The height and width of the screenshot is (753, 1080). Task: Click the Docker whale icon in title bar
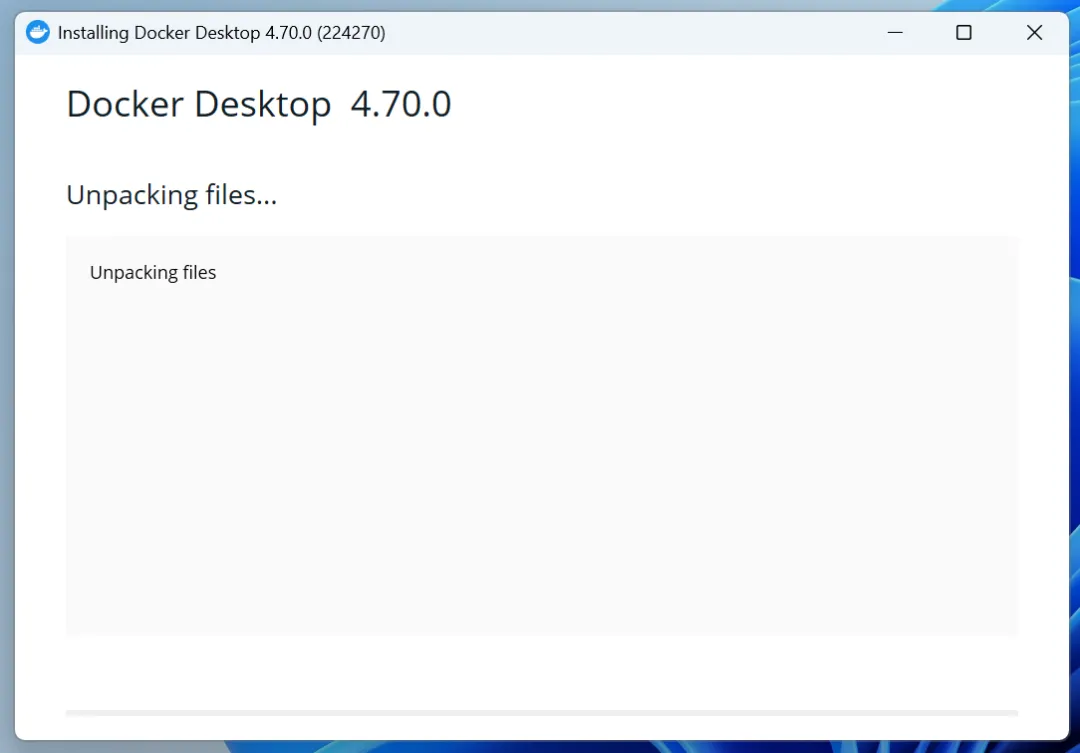(x=38, y=32)
